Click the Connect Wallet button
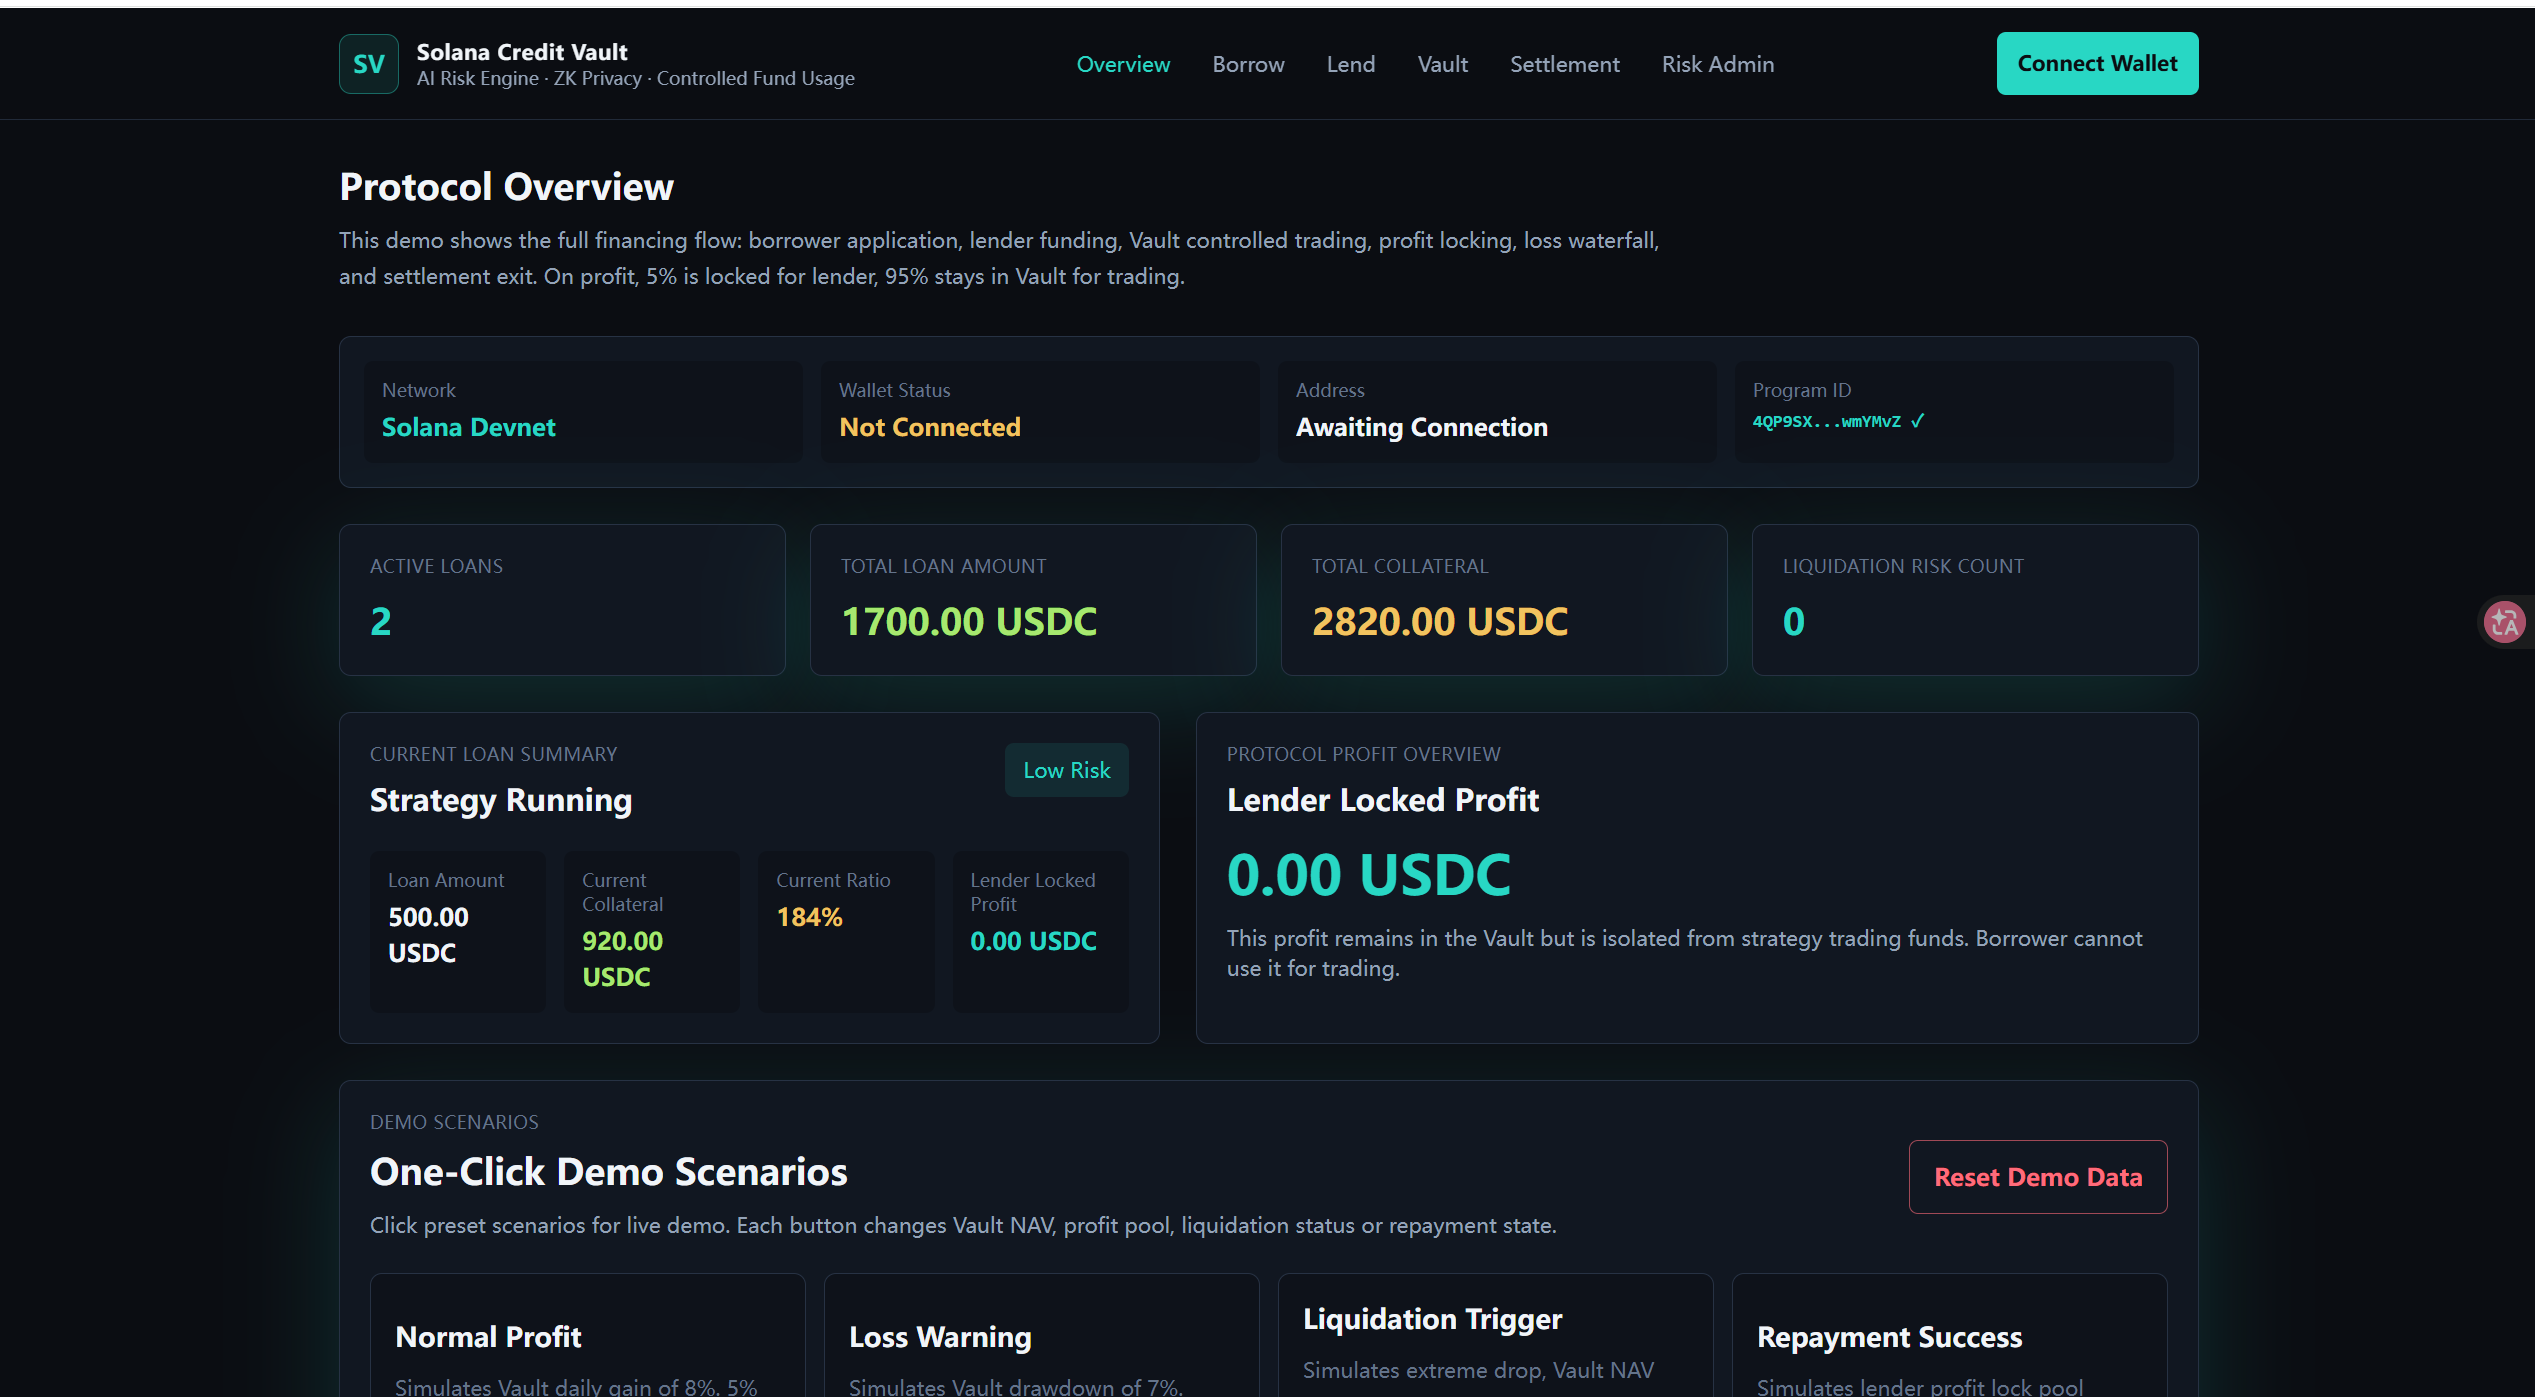This screenshot has height=1397, width=2535. click(2097, 63)
